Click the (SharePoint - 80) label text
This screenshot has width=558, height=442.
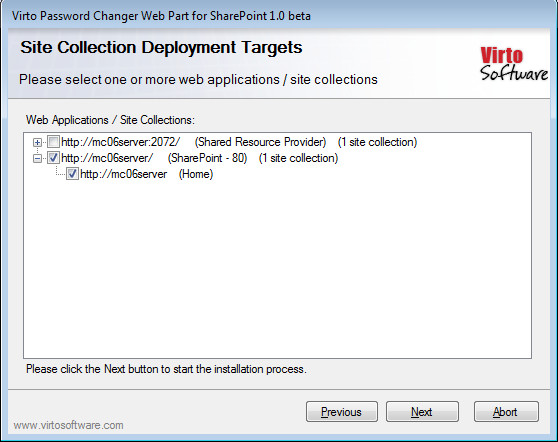[x=207, y=158]
